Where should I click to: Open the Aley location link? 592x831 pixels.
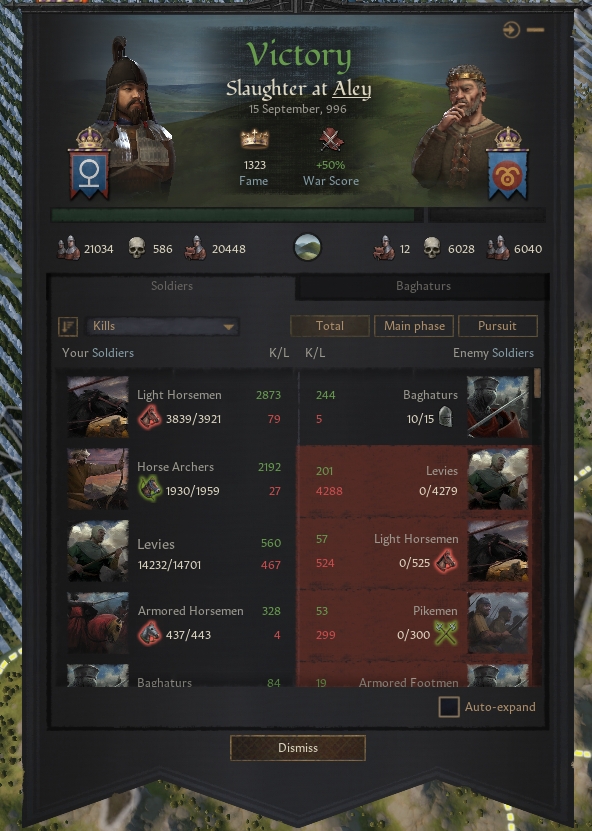pyautogui.click(x=351, y=89)
